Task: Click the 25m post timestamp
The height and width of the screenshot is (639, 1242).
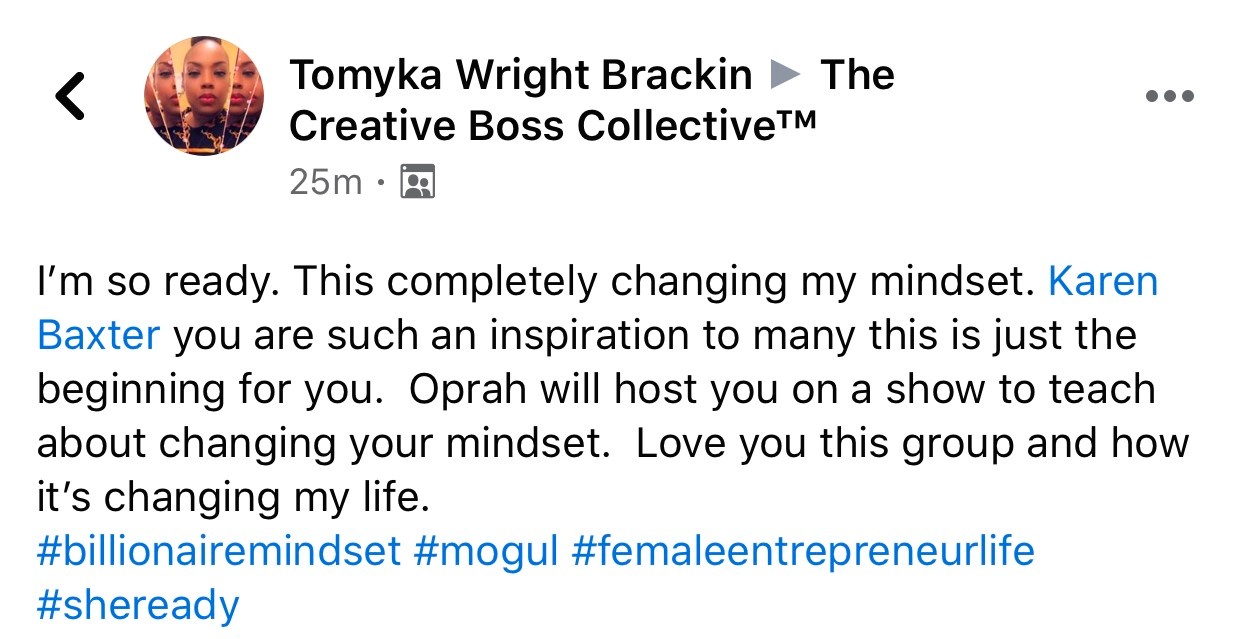Action: [325, 183]
